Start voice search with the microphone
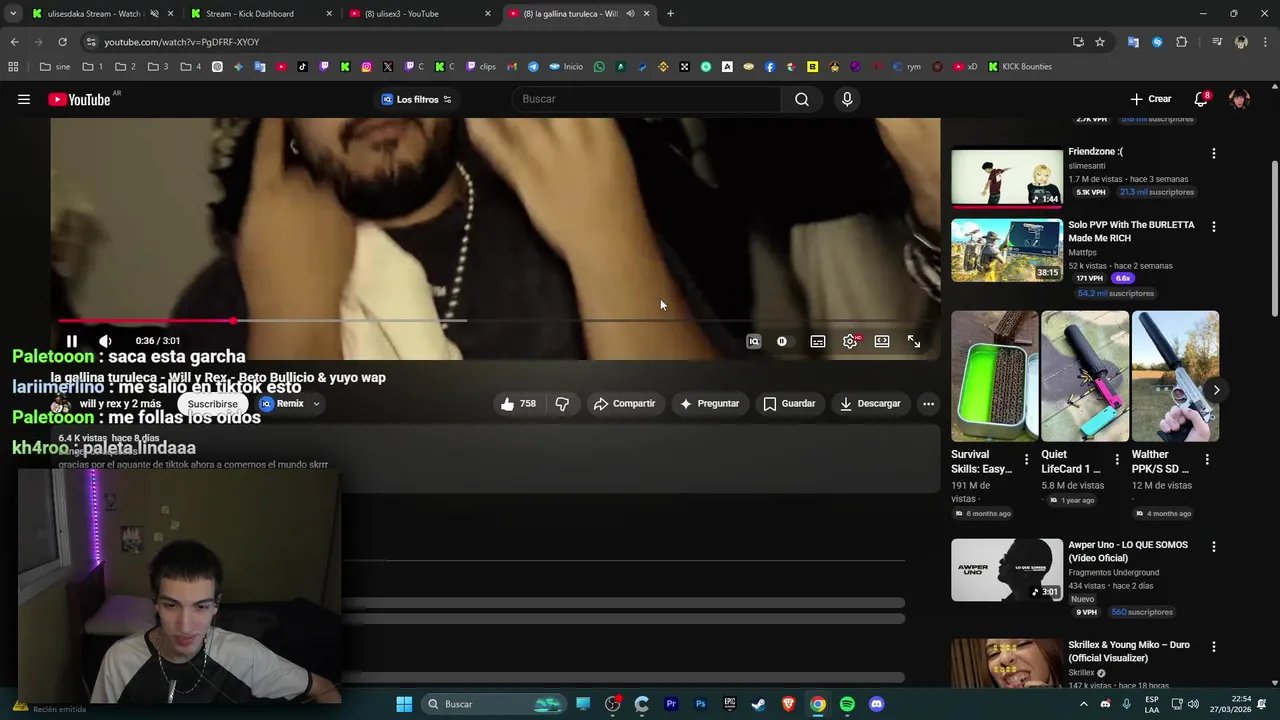The width and height of the screenshot is (1280, 720). point(847,99)
